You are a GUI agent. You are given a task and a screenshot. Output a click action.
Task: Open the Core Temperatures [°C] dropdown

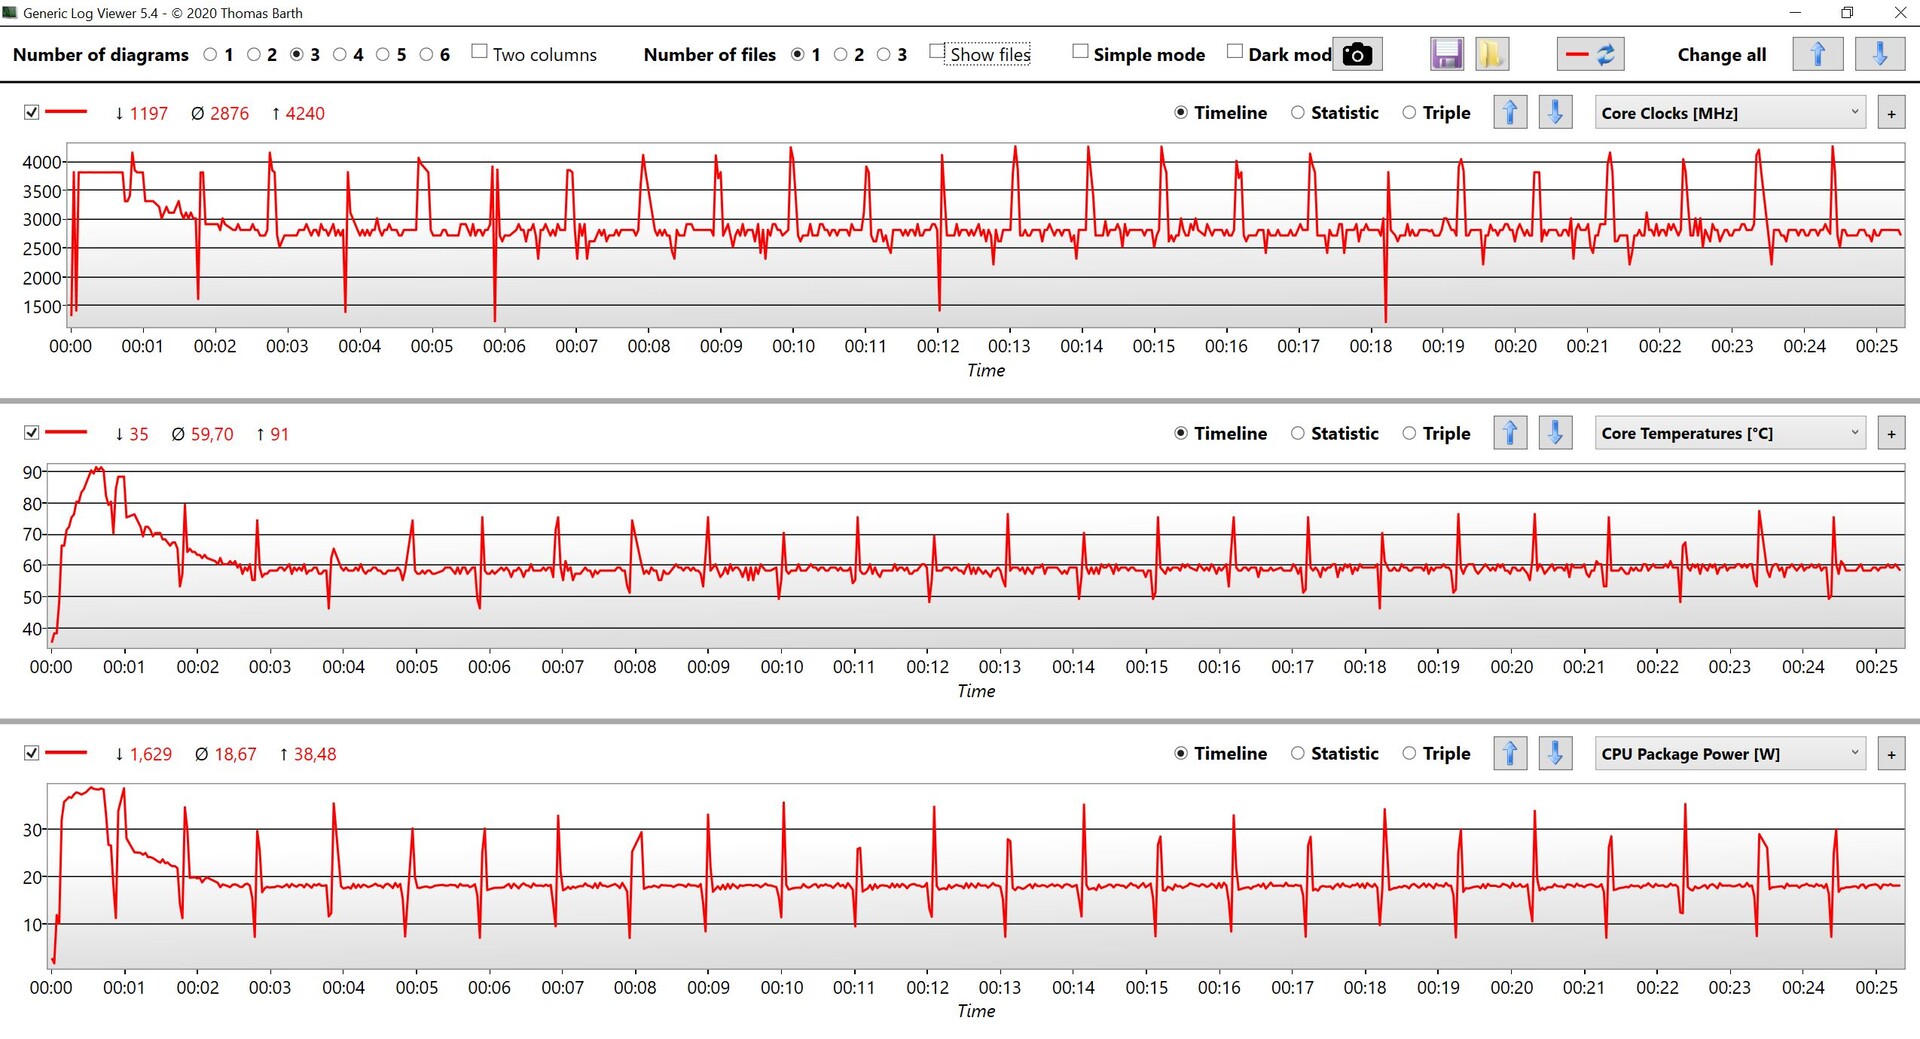point(1730,433)
